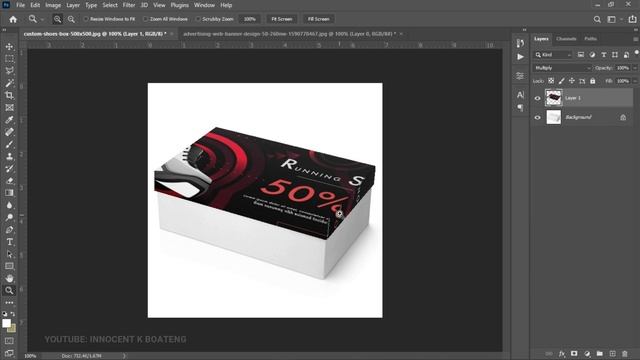Select the Move tool
The image size is (640, 360).
pos(9,47)
